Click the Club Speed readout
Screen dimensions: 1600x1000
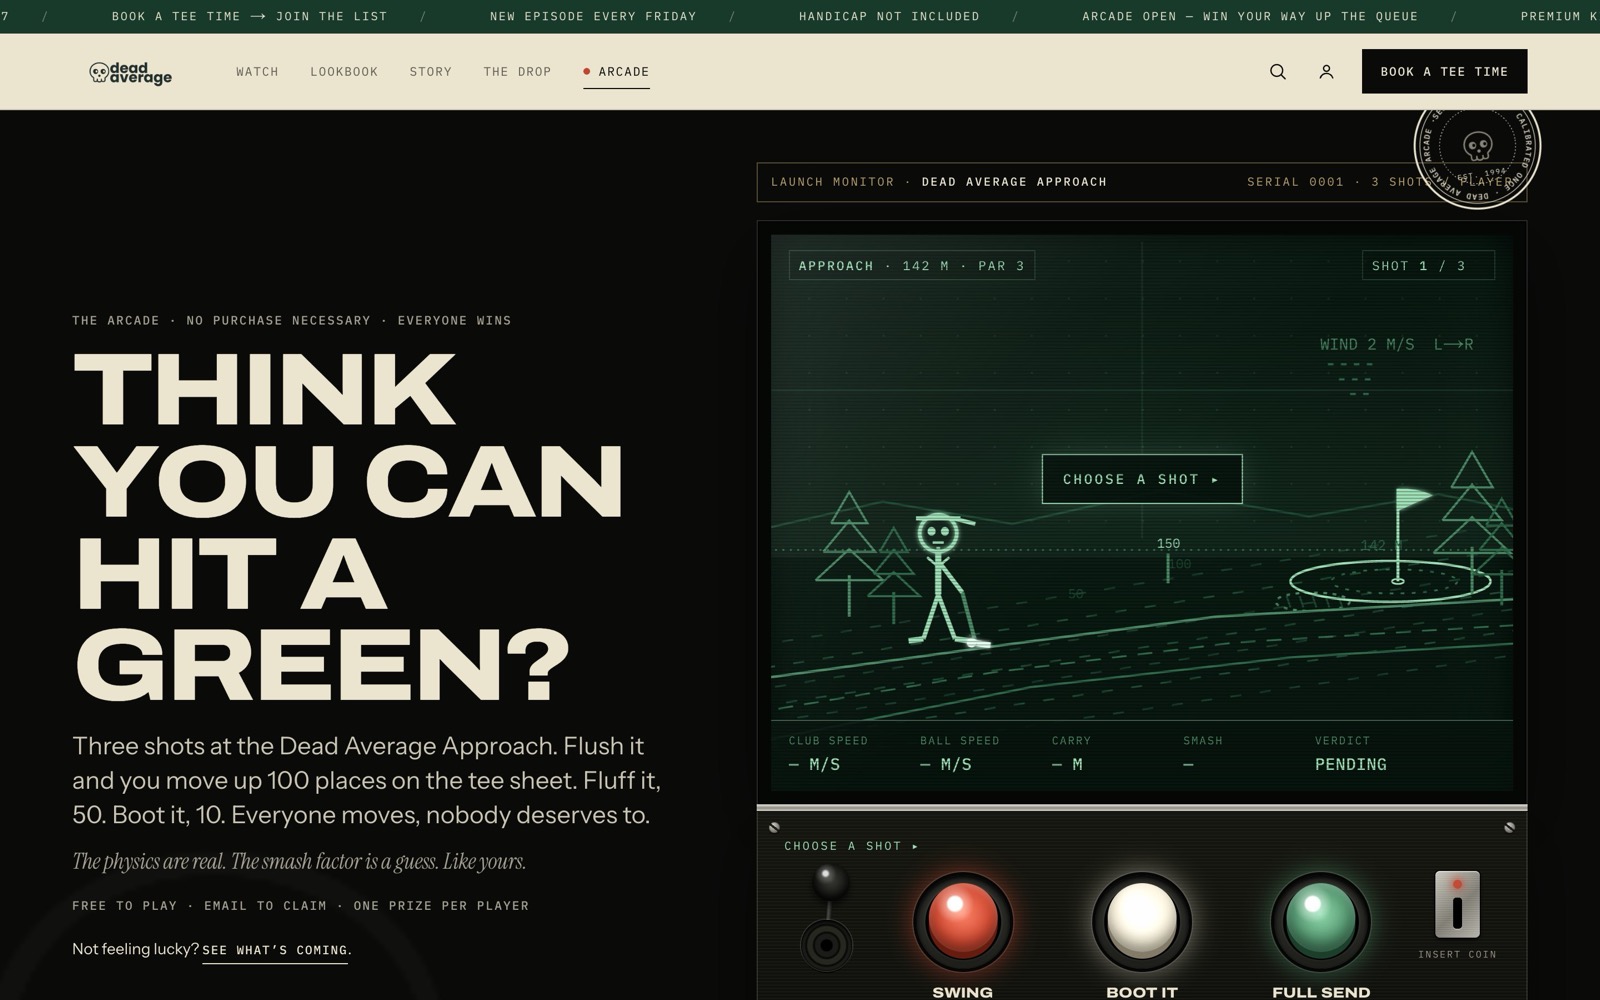click(828, 754)
